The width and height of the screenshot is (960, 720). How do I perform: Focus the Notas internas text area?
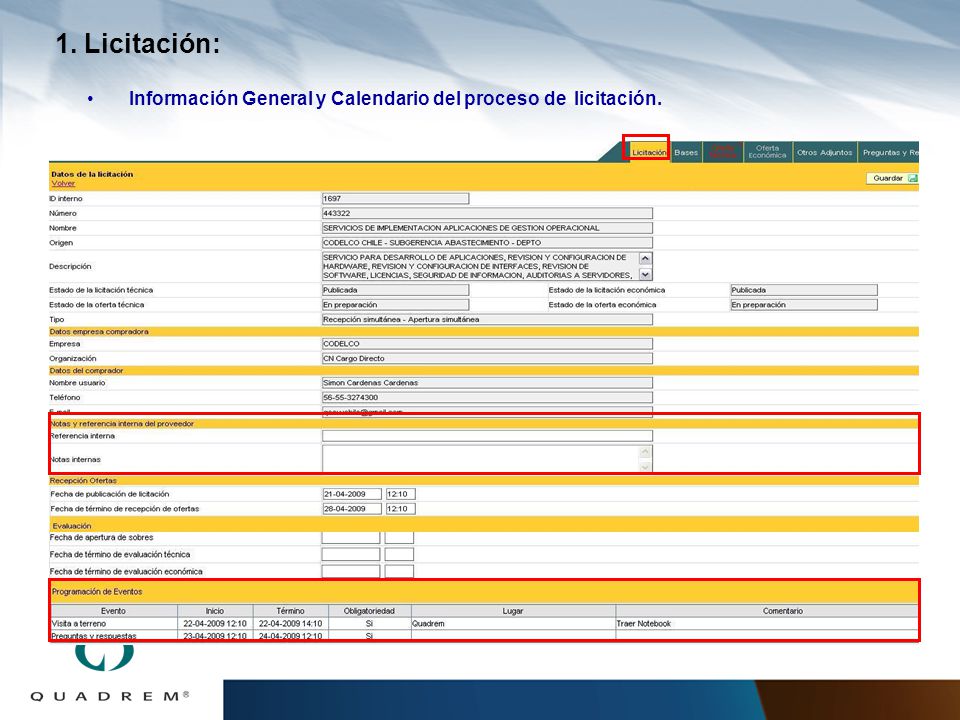point(481,459)
